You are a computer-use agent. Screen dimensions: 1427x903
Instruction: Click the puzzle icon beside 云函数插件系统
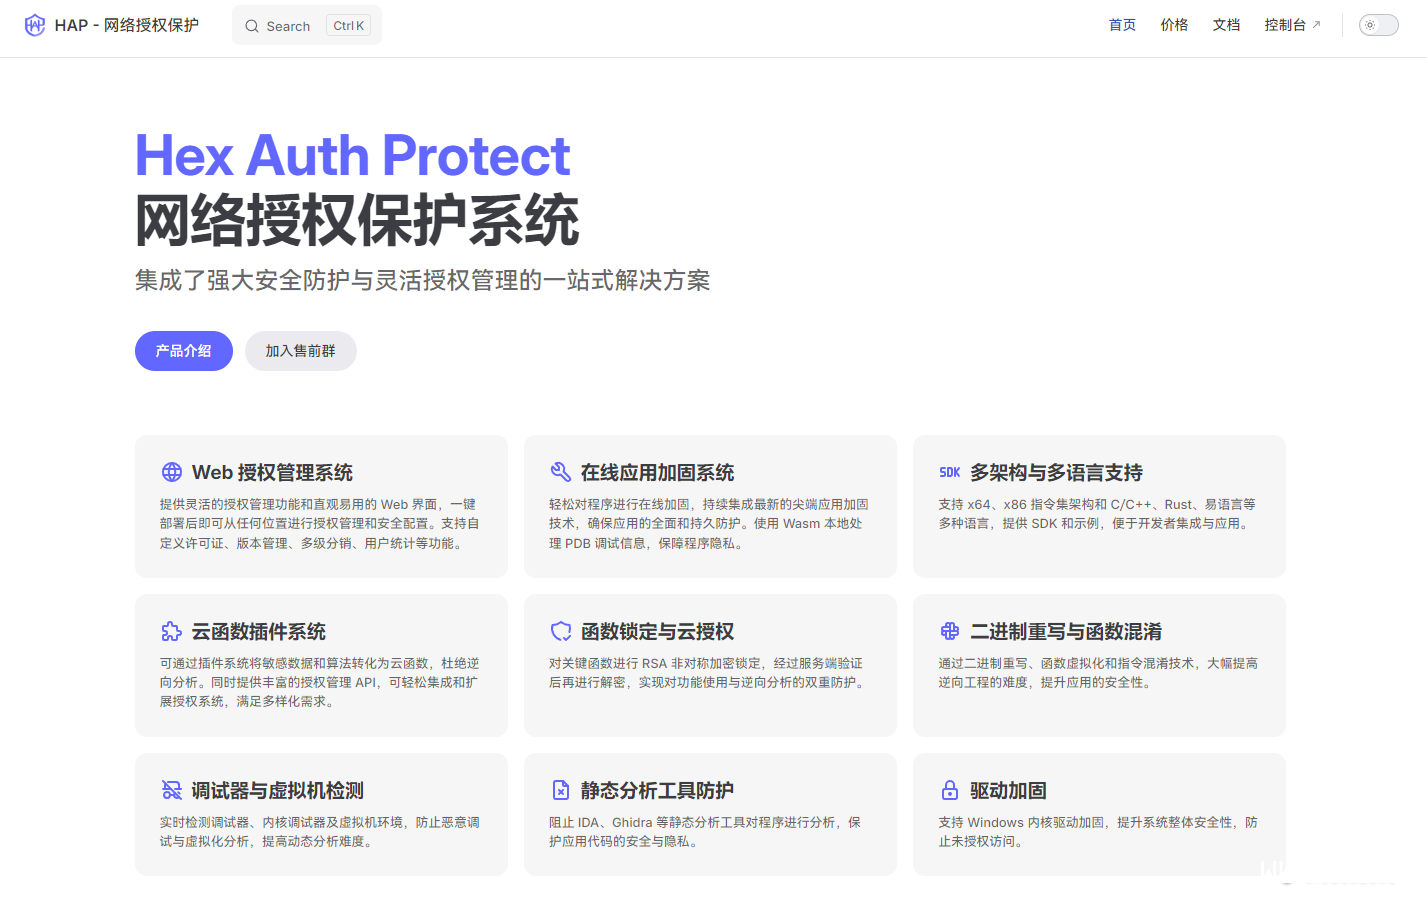pos(172,631)
